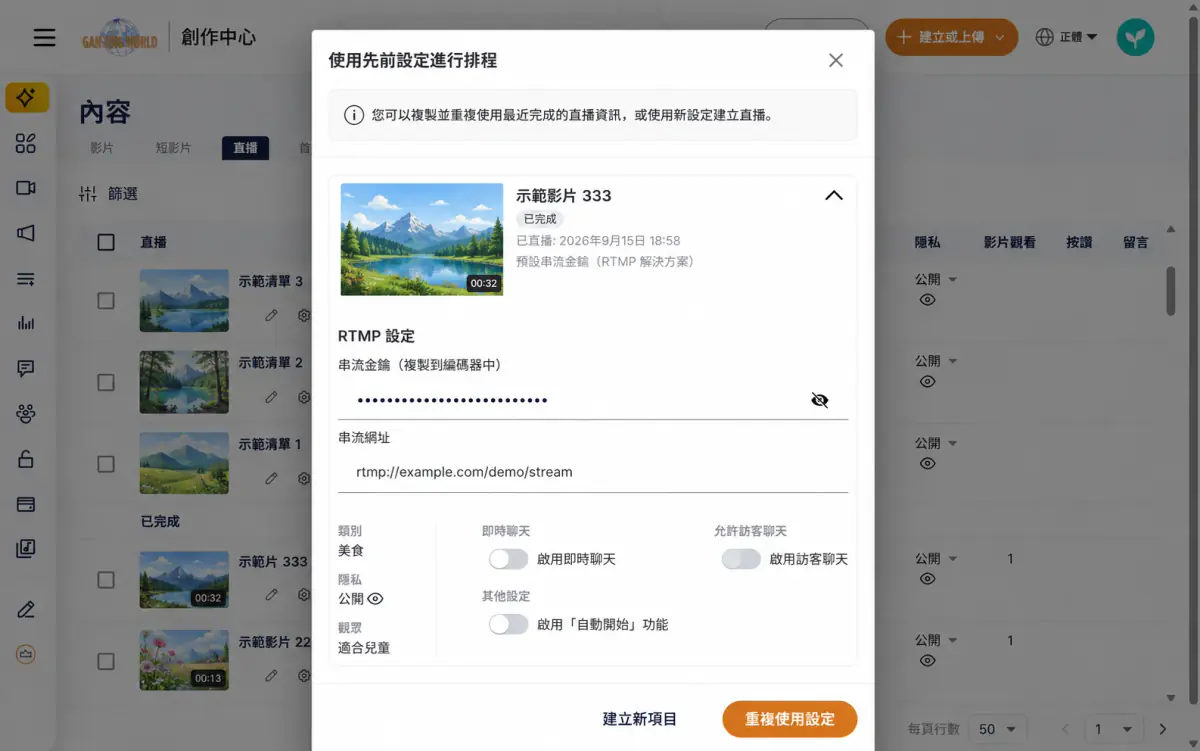1200x751 pixels.
Task: Open the megaphone promotion icon
Action: tap(26, 233)
